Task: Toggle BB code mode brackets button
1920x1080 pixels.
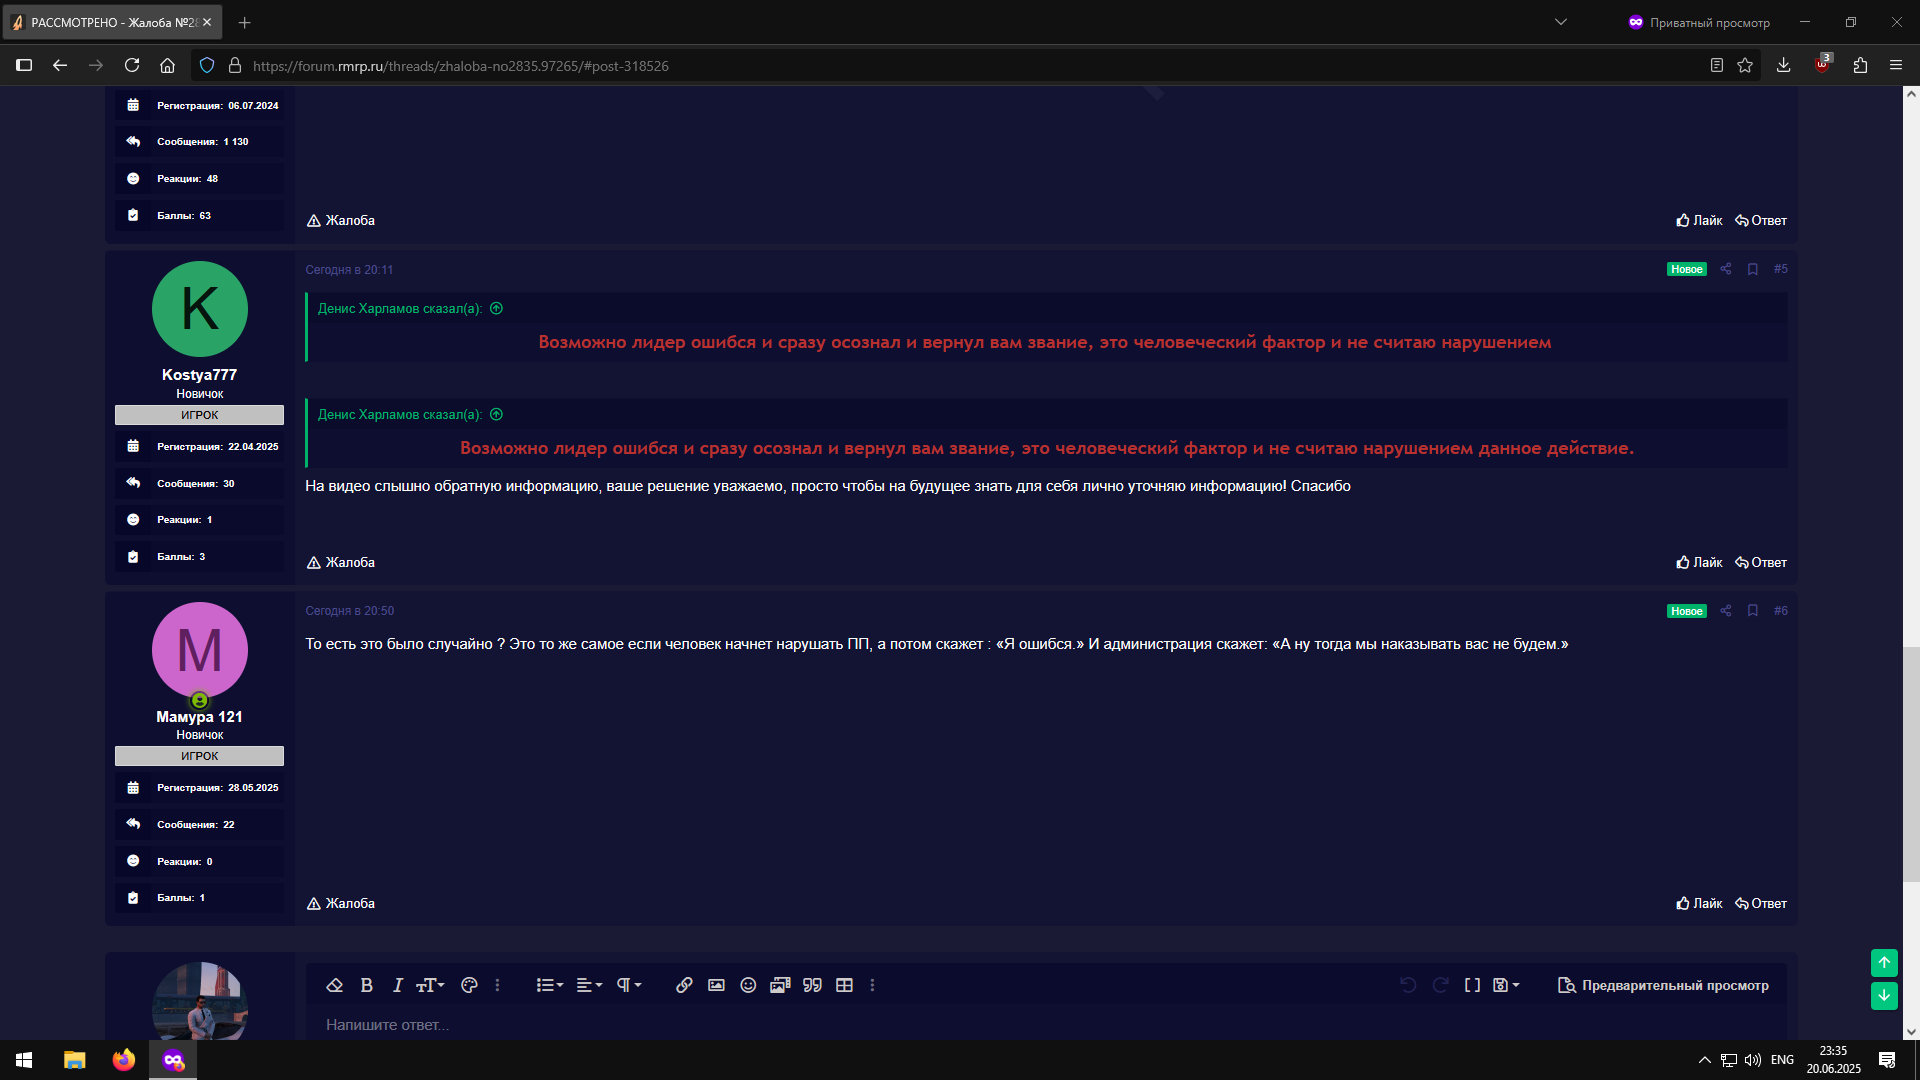Action: point(1472,985)
